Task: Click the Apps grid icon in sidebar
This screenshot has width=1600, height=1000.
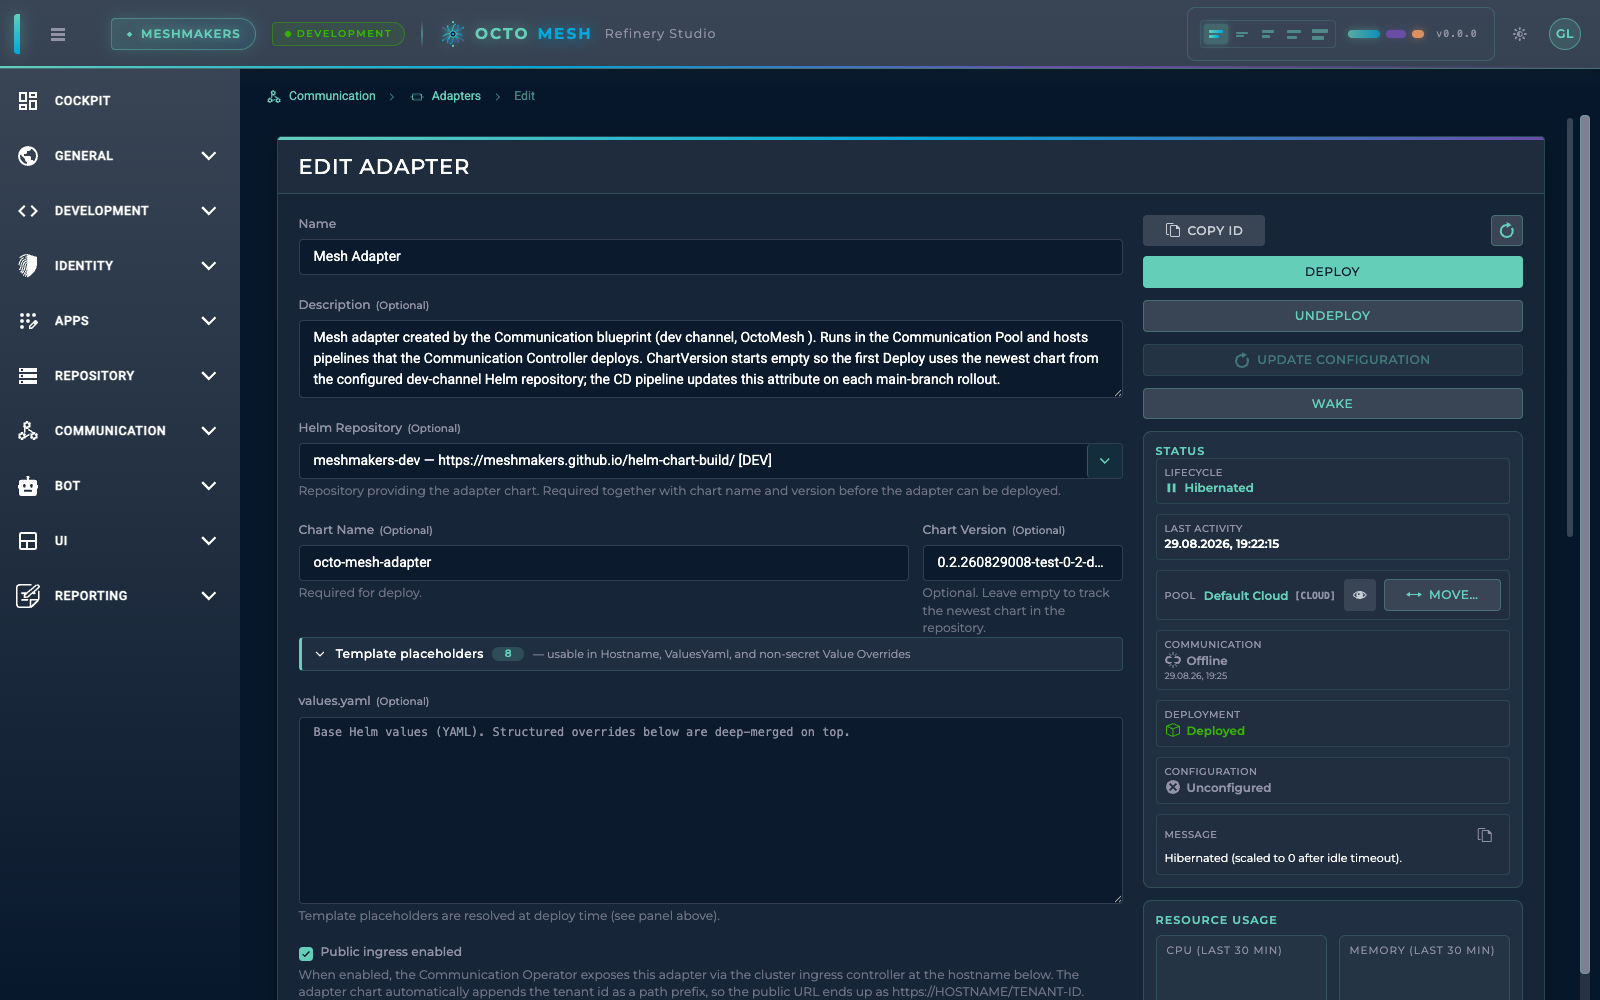Action: click(x=28, y=321)
